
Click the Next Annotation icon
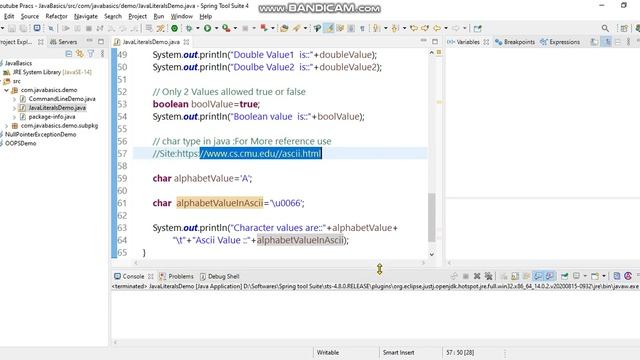point(376,28)
